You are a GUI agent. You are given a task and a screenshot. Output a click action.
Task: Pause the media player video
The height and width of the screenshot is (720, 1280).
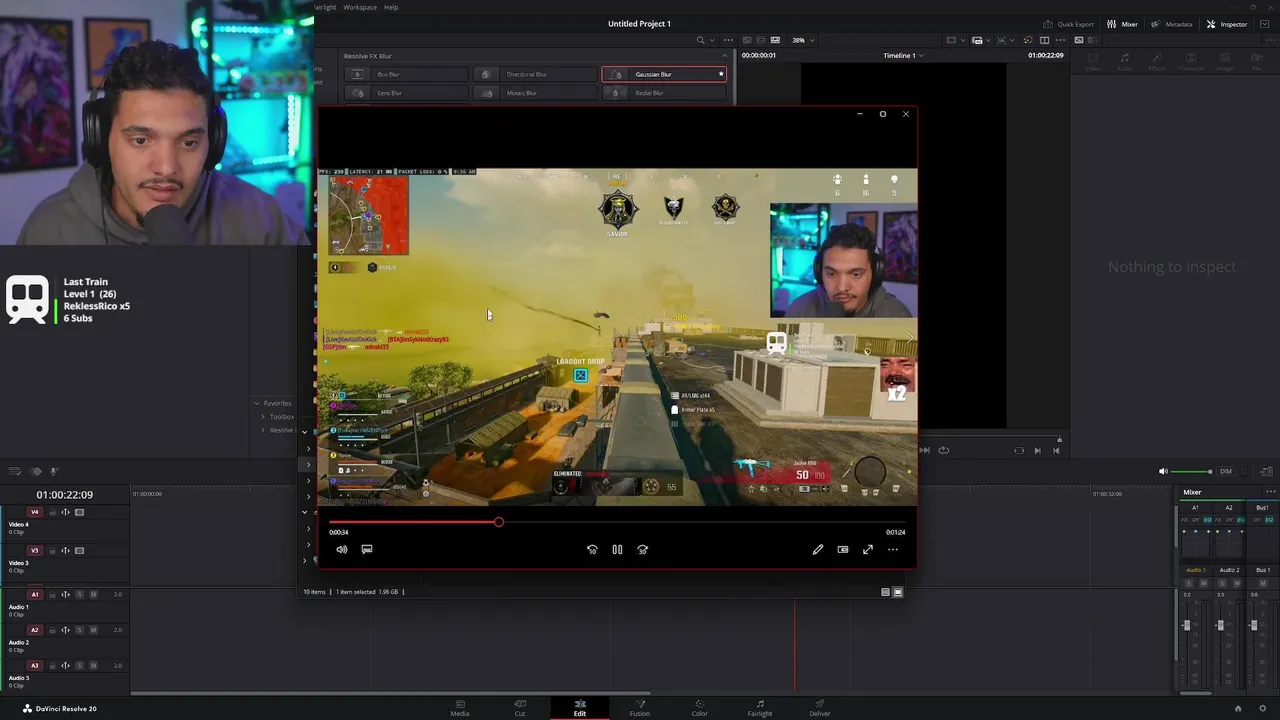617,549
